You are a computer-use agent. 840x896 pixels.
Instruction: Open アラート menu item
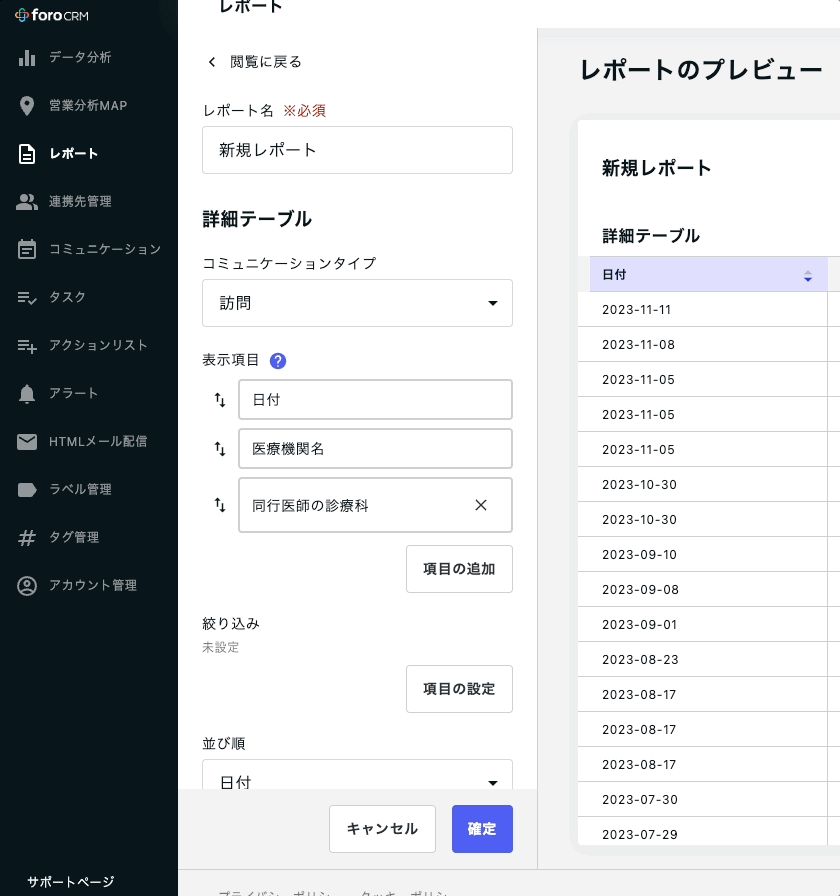74,393
